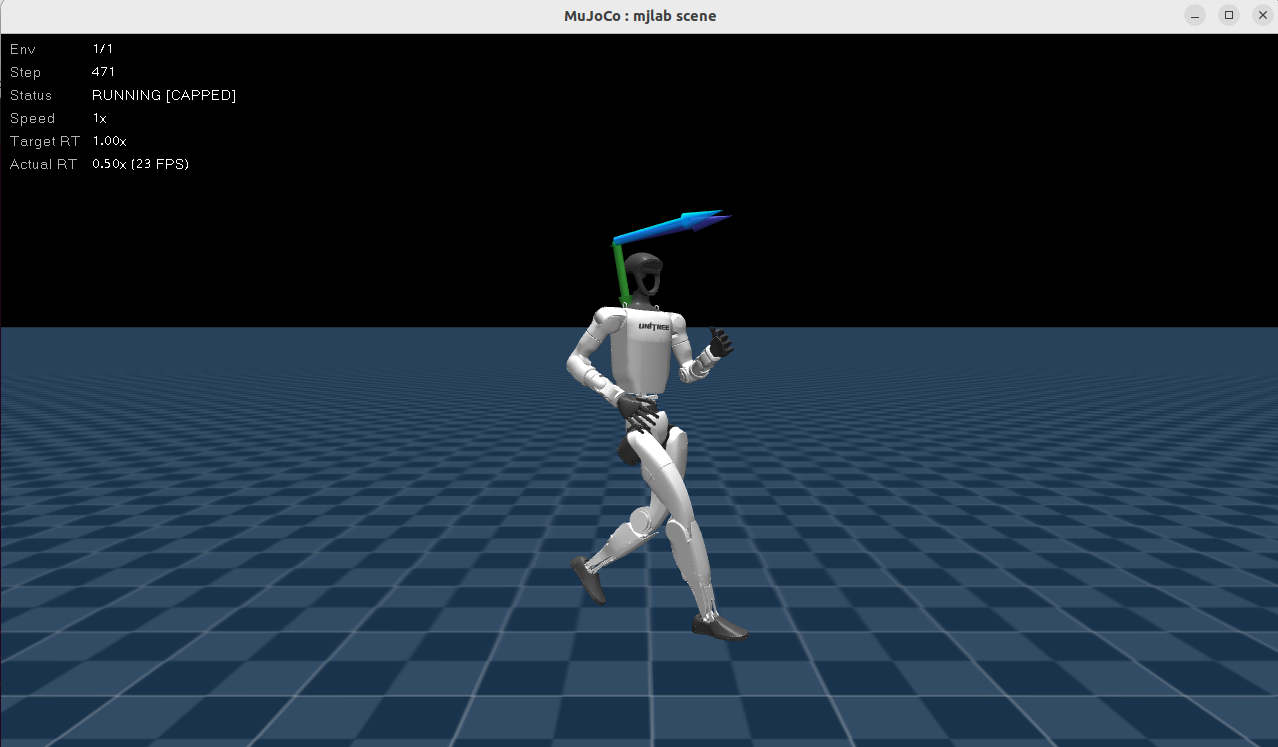This screenshot has width=1278, height=747.
Task: Click the "Target RT" label
Action: click(x=45, y=141)
